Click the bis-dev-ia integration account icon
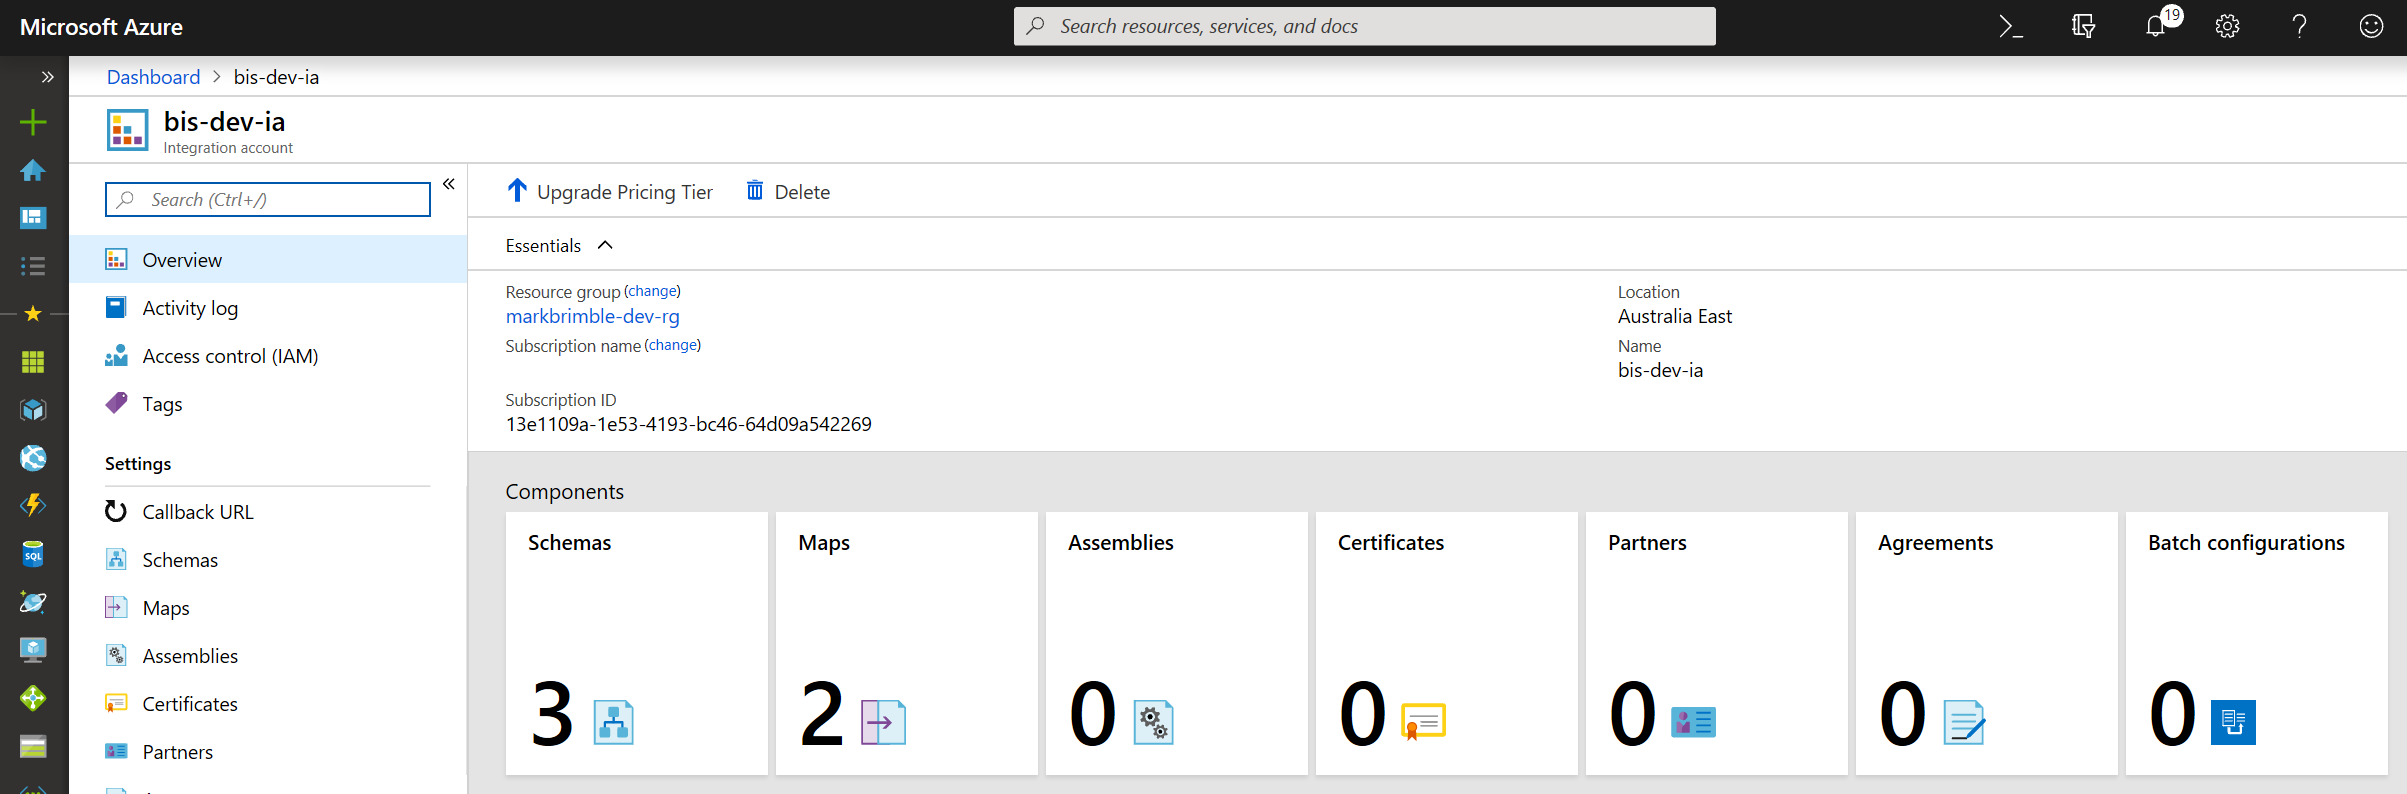The width and height of the screenshot is (2407, 794). 128,131
